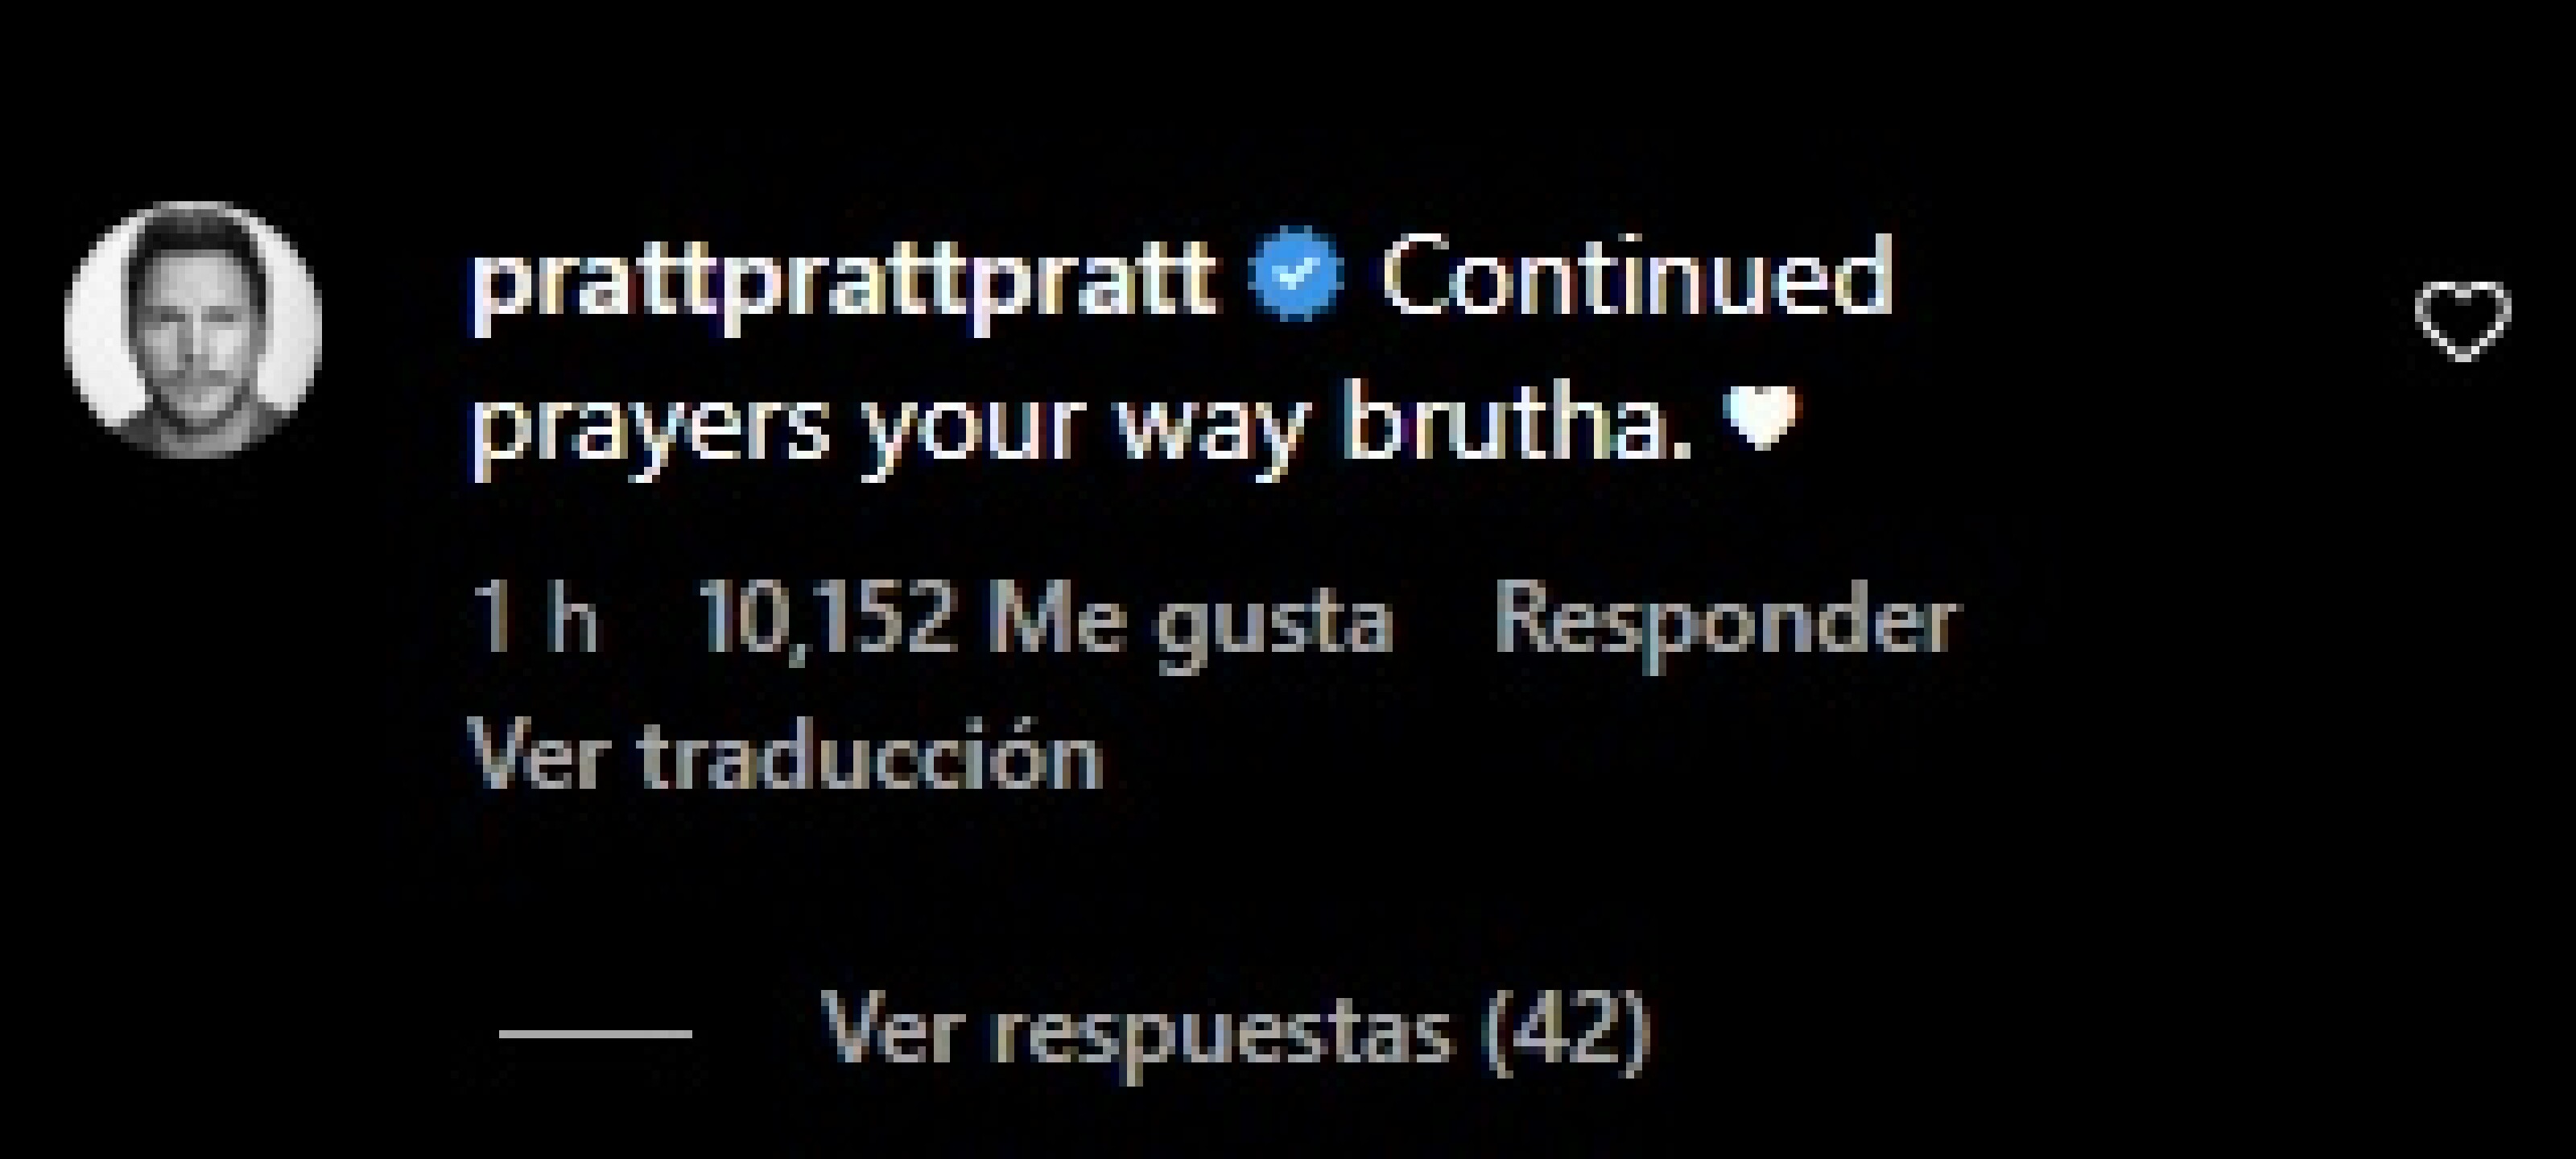Click the white heart emoji in comment

click(x=1762, y=418)
